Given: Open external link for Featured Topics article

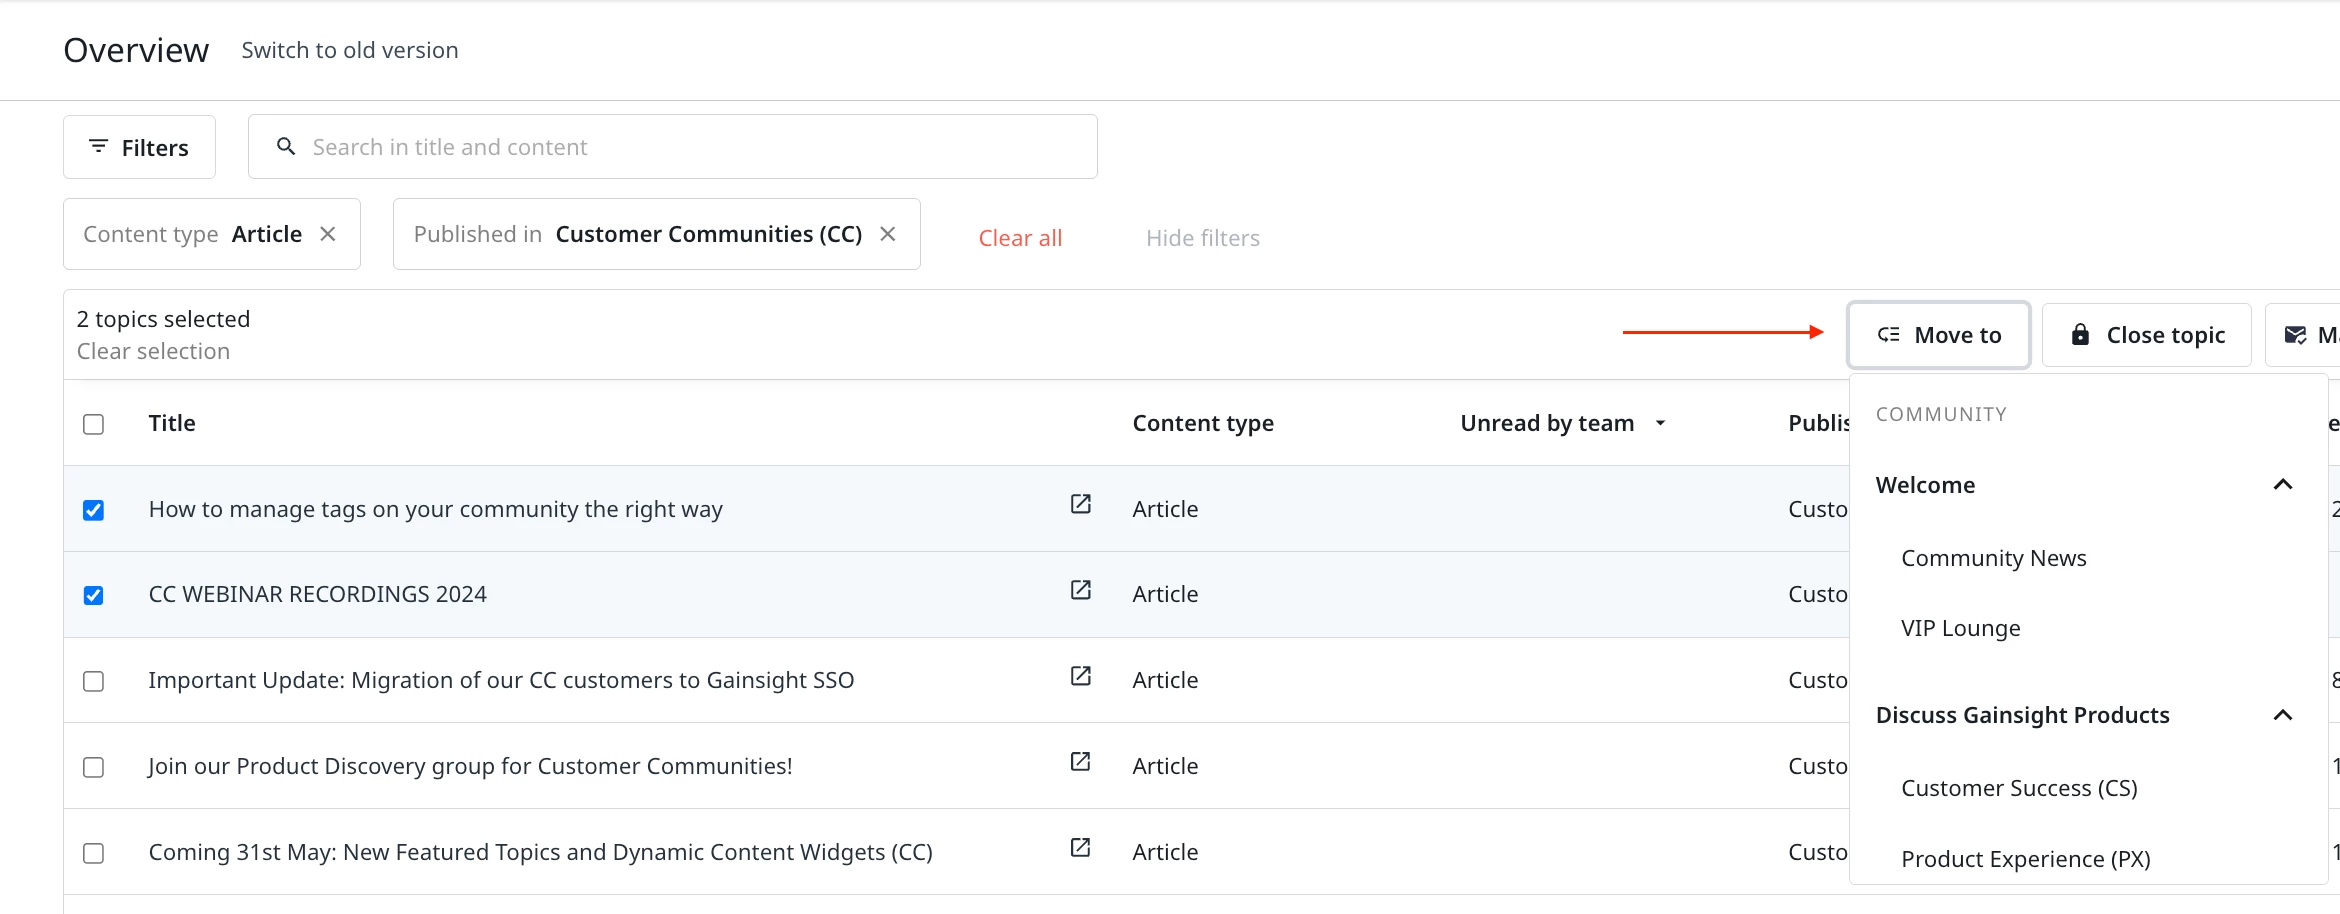Looking at the screenshot, I should point(1080,848).
